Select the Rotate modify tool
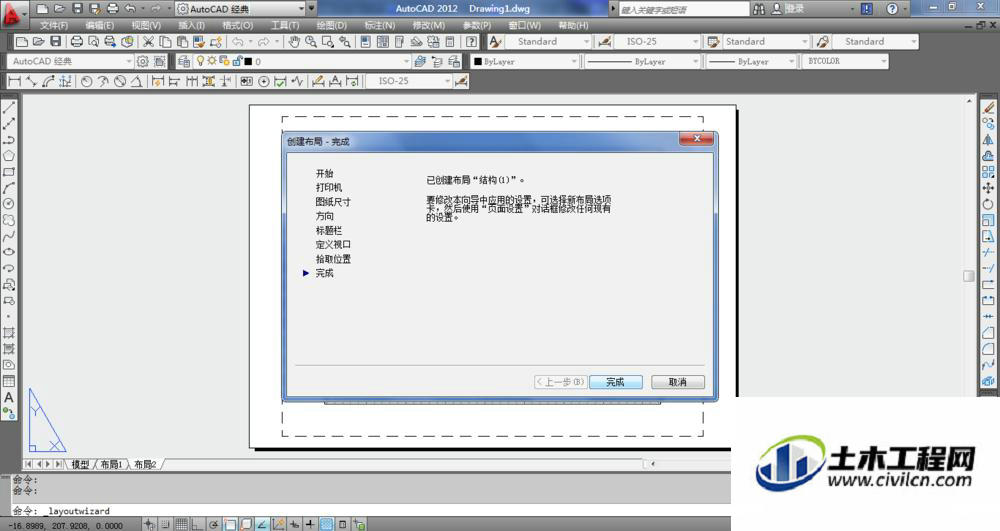The width and height of the screenshot is (1000, 531). click(988, 205)
